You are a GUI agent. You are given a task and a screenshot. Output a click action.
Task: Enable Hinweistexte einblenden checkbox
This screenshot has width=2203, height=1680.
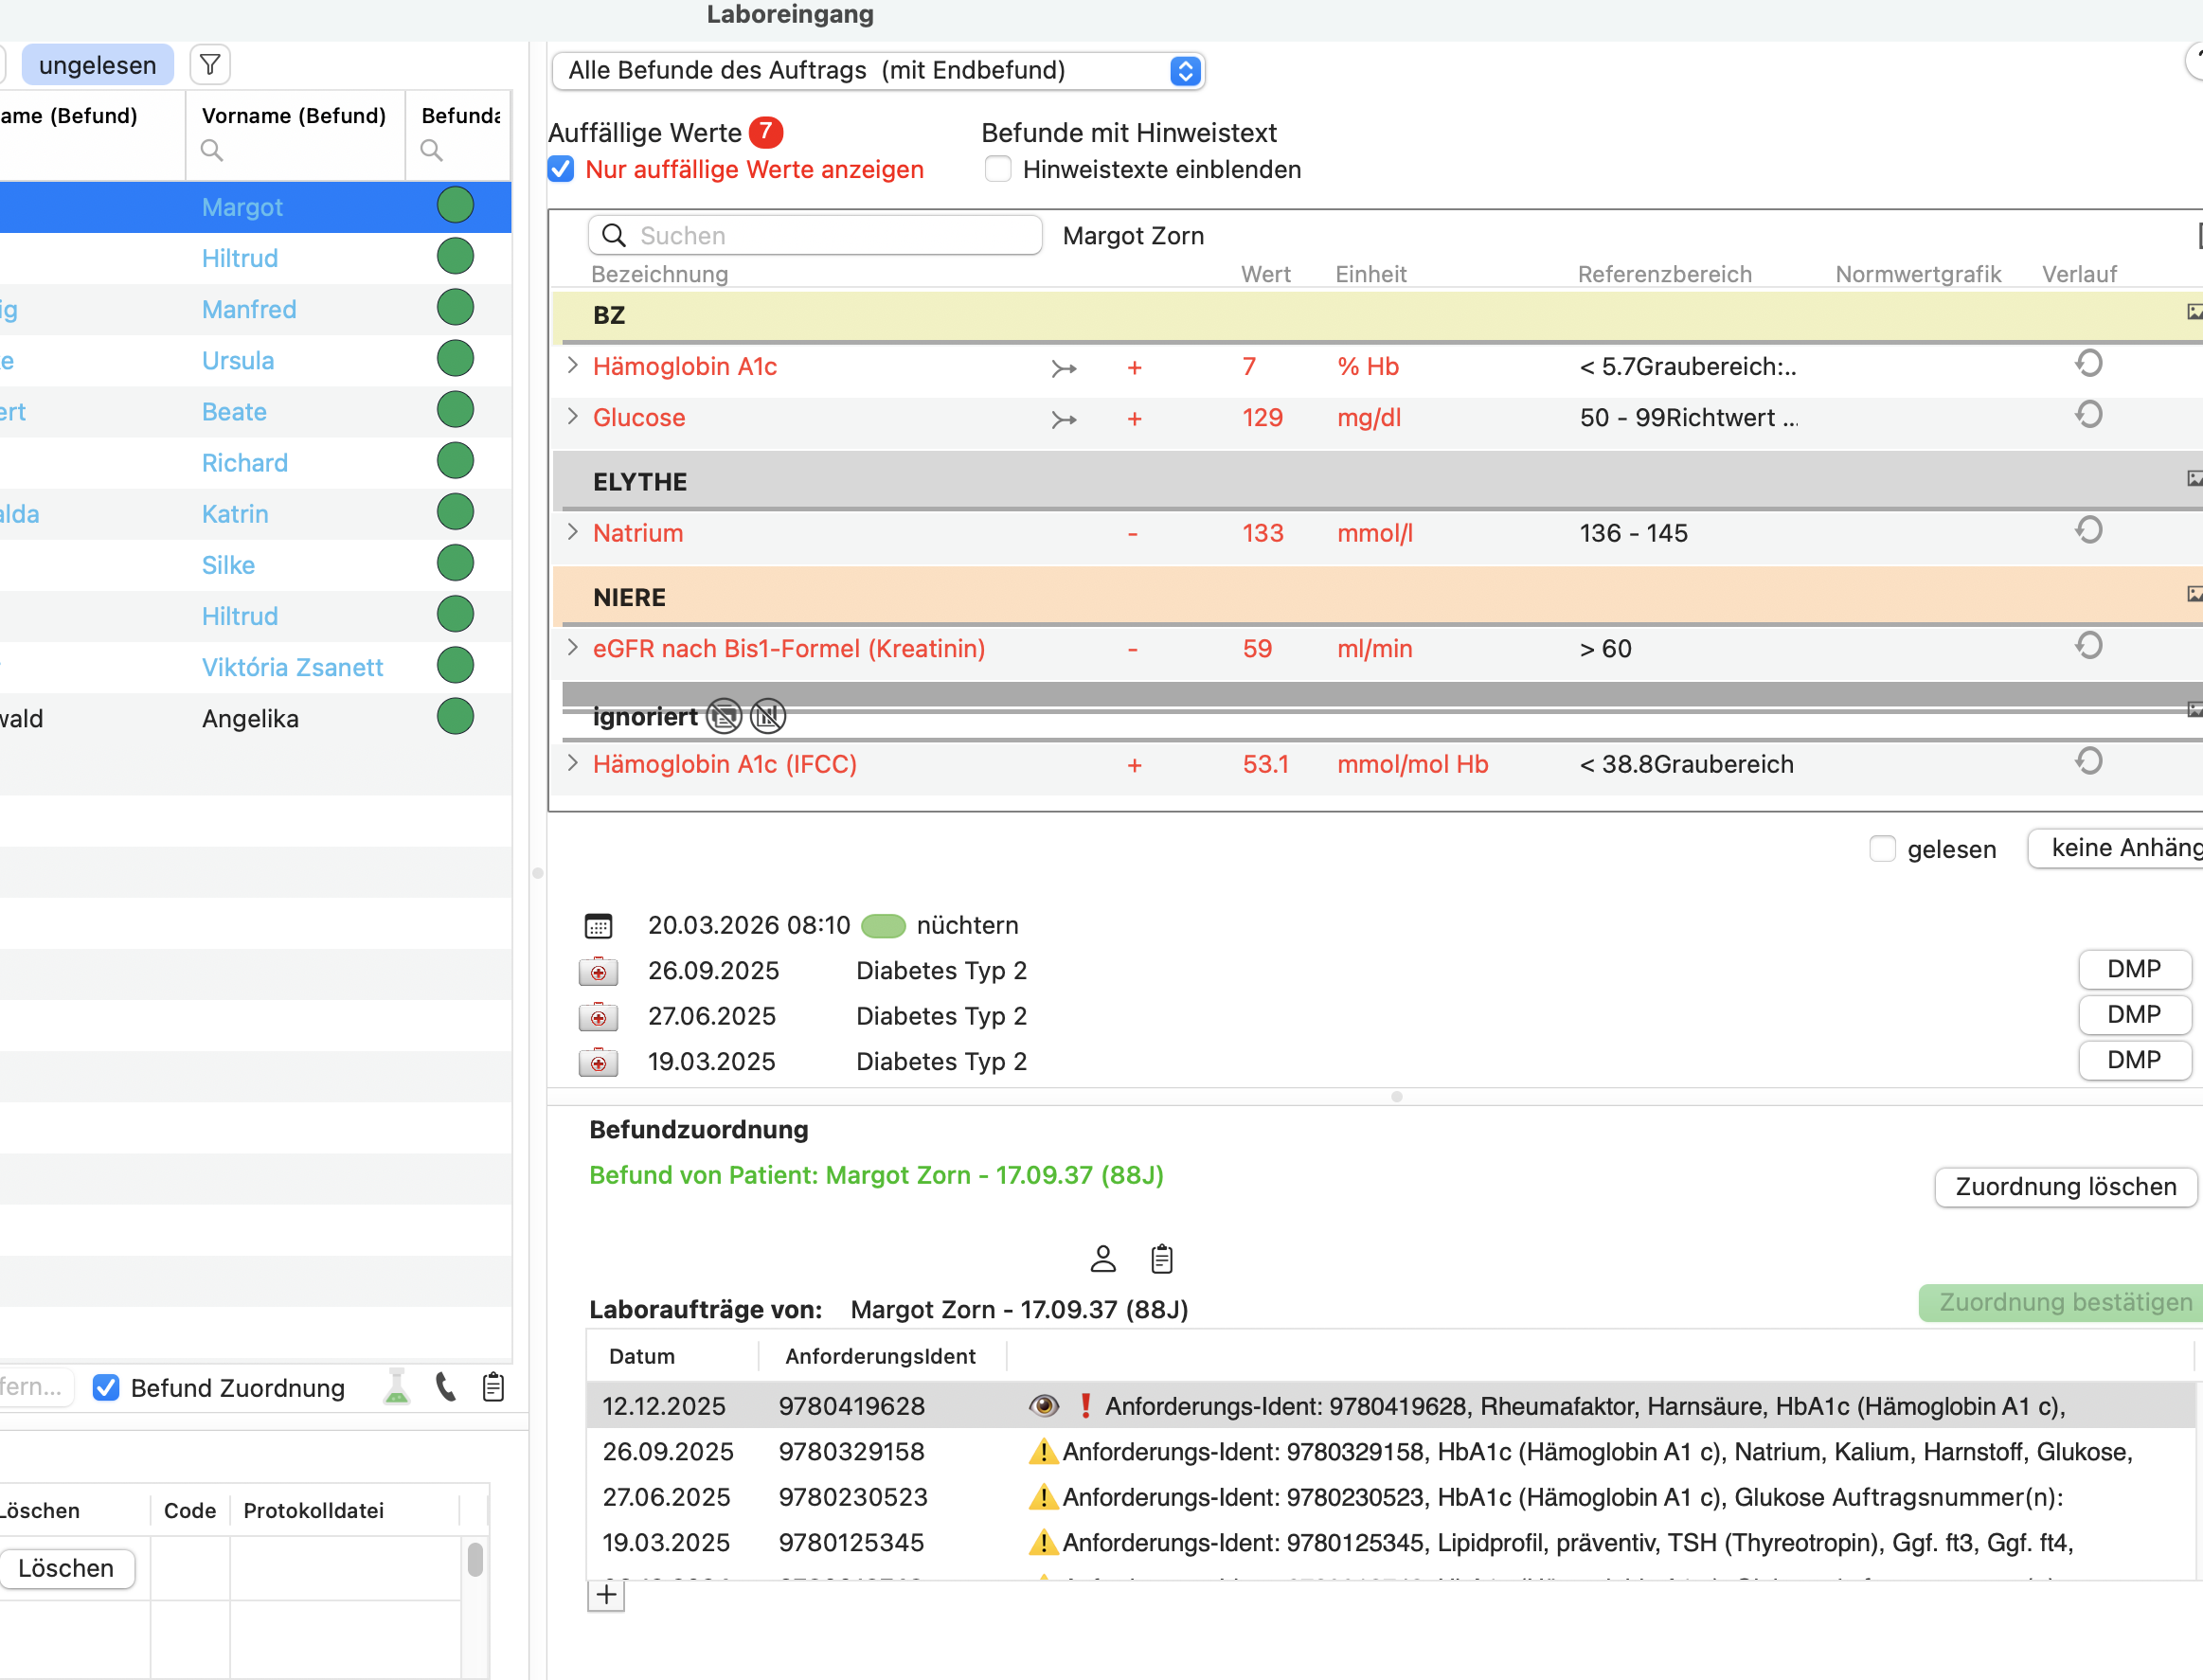998,170
